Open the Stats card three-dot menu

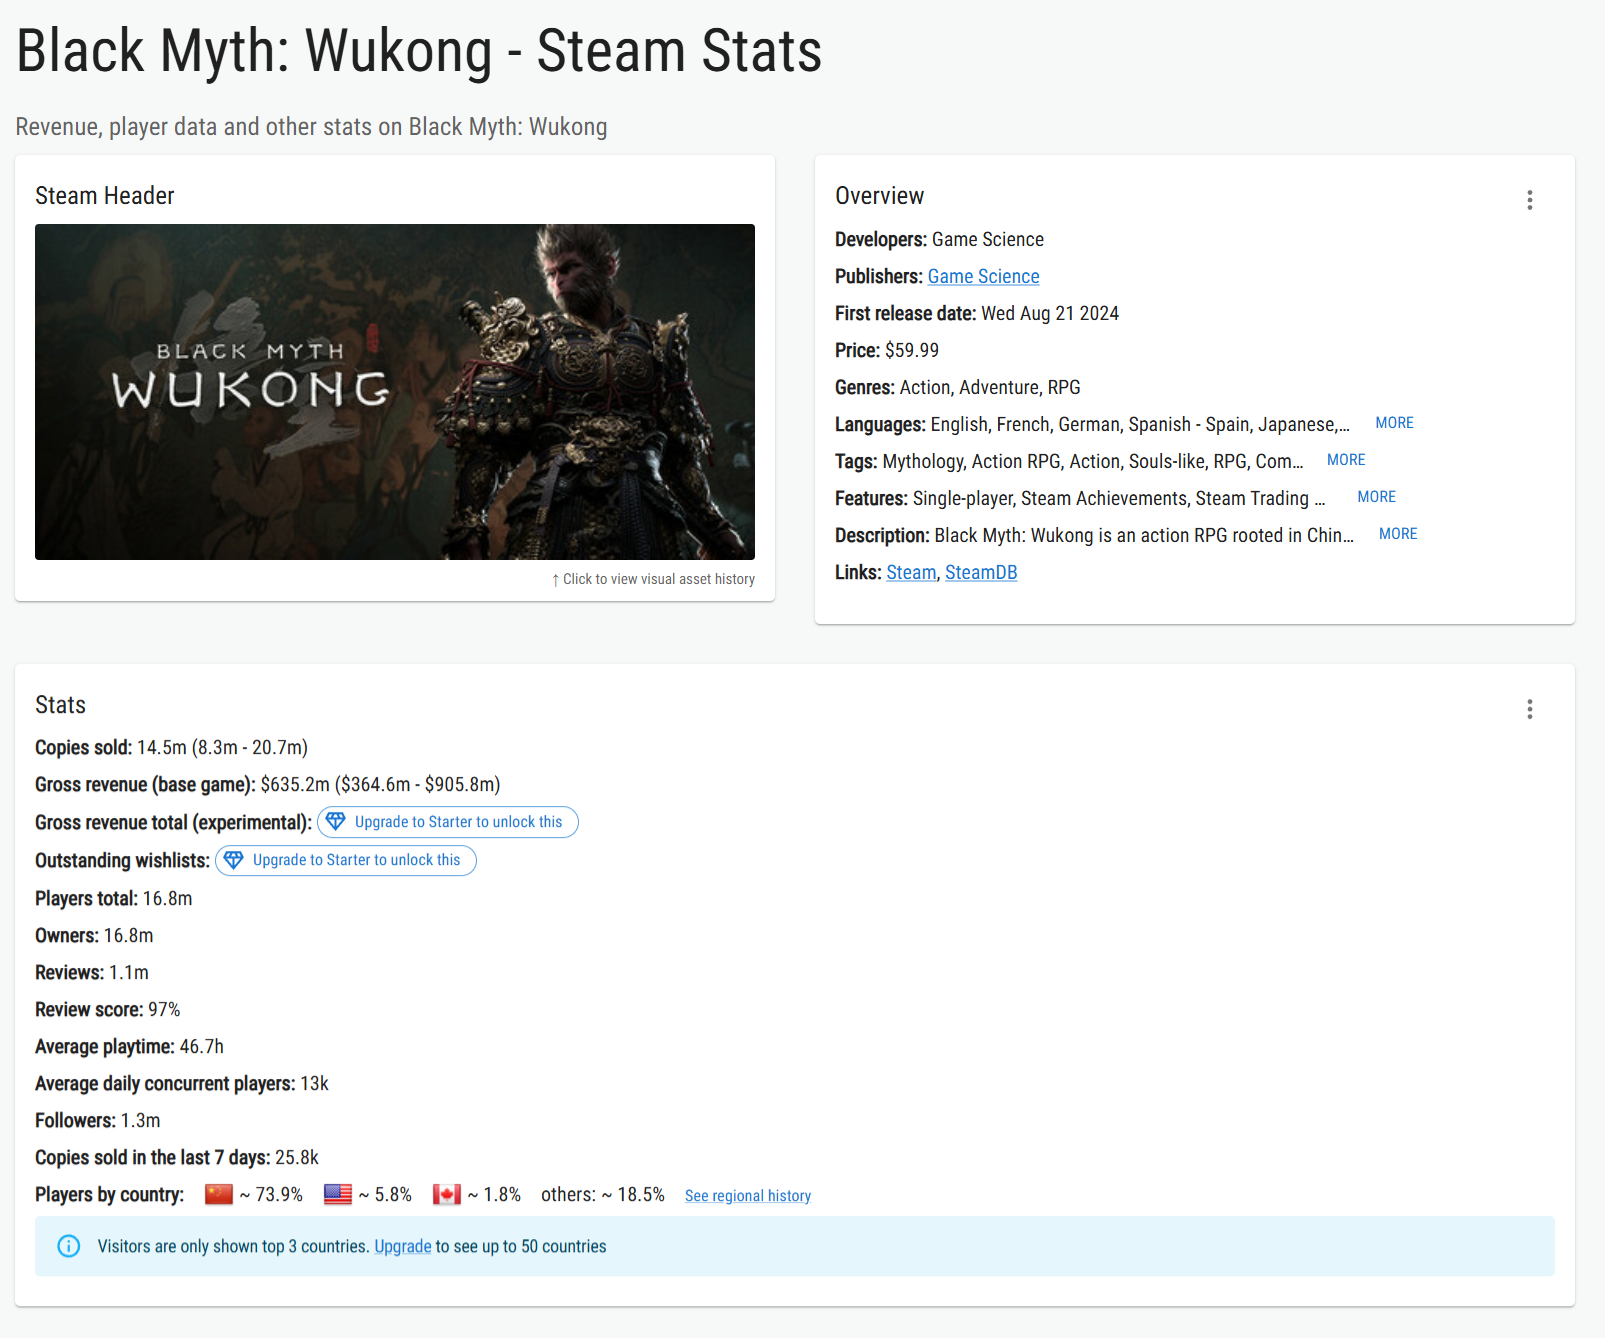[x=1529, y=709]
